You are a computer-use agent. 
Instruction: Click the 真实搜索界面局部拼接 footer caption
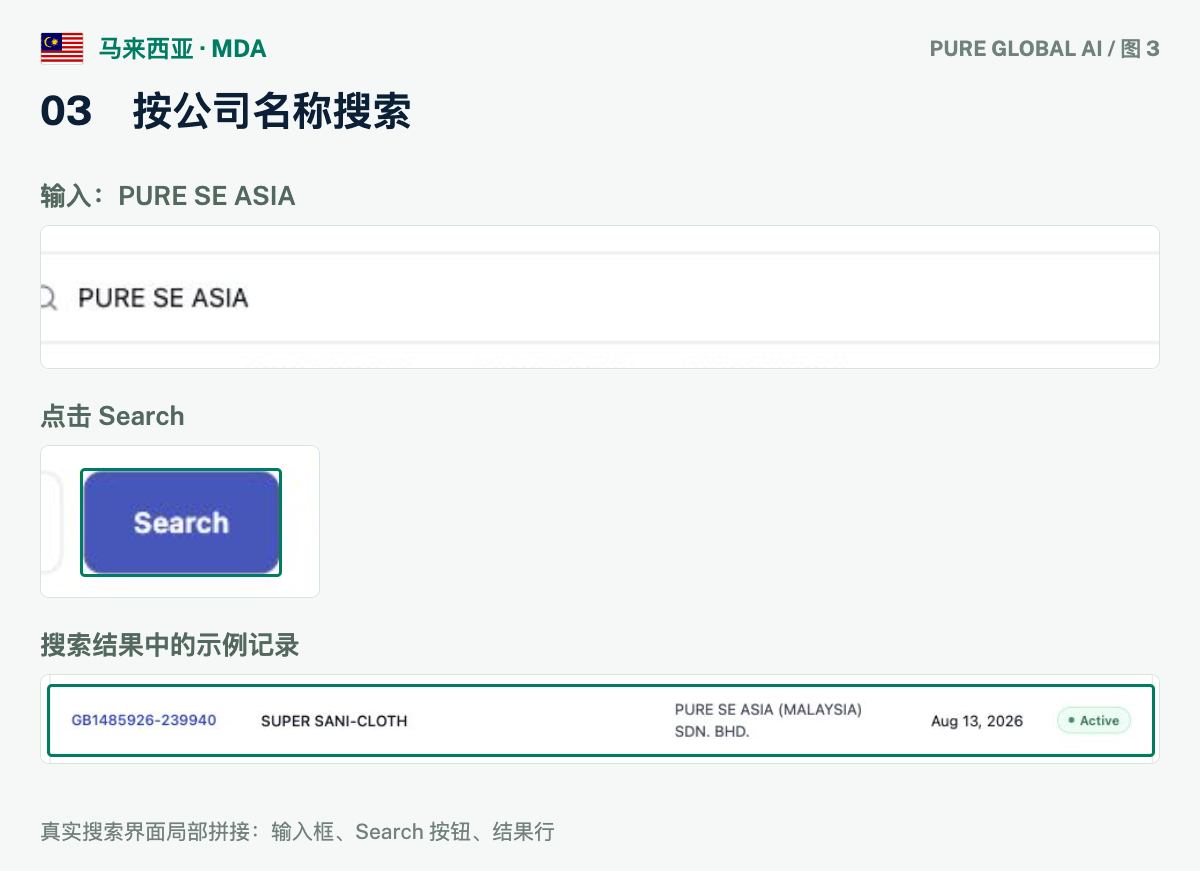[x=297, y=831]
